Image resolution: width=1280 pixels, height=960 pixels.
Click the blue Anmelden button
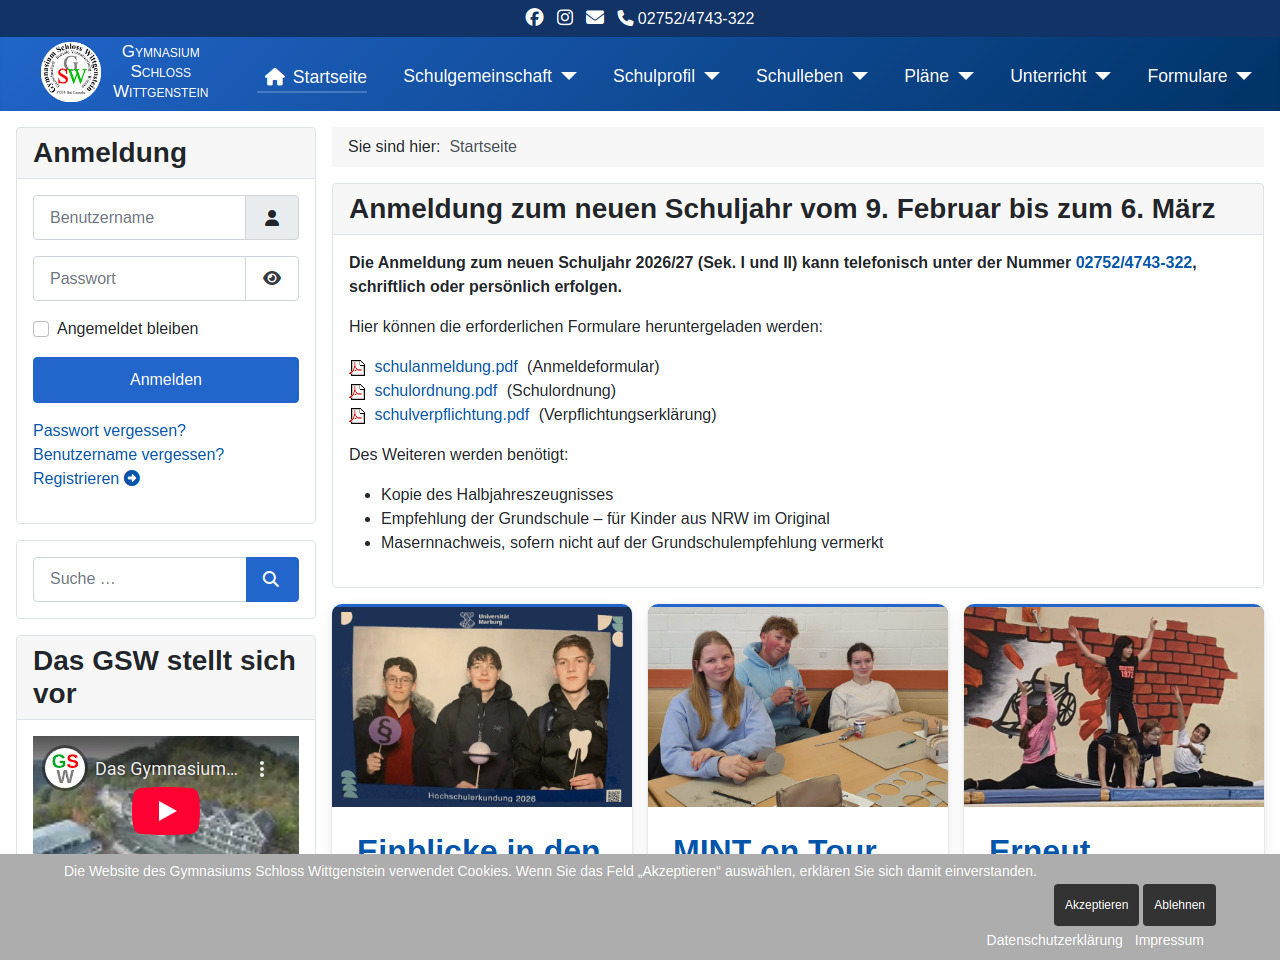(x=166, y=380)
